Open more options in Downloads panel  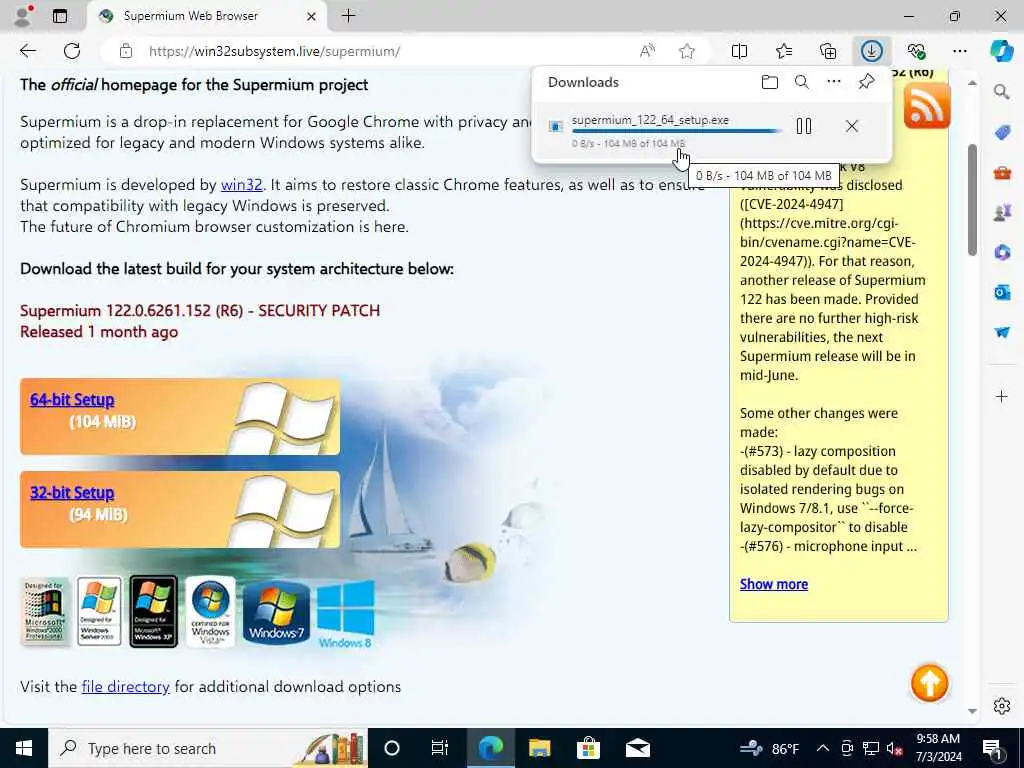[x=834, y=82]
